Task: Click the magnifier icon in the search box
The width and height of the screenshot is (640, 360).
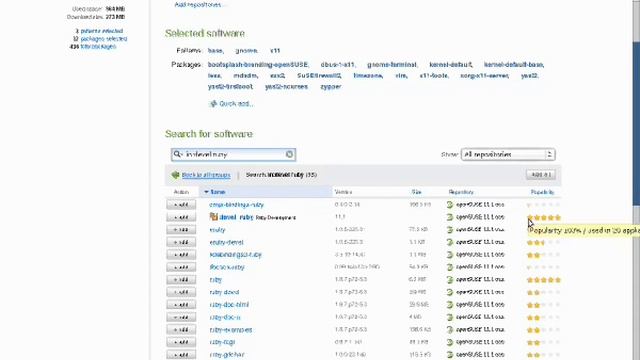Action: coord(177,154)
